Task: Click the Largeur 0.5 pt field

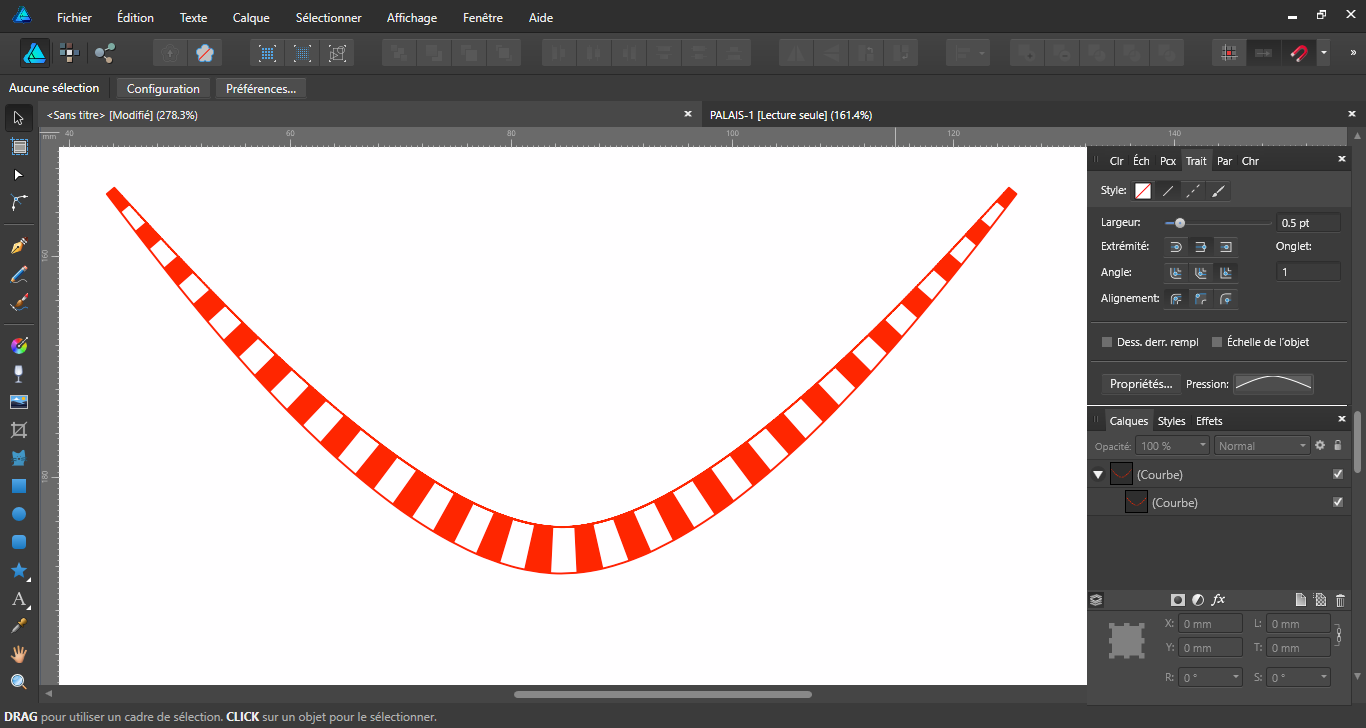Action: pos(1308,223)
